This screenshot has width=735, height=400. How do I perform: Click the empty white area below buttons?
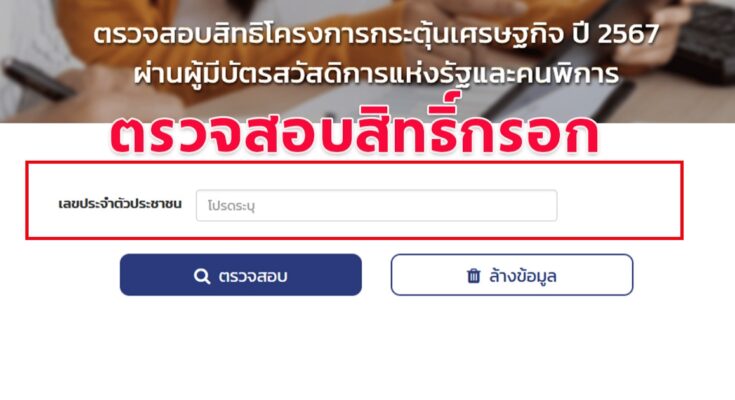pyautogui.click(x=368, y=349)
